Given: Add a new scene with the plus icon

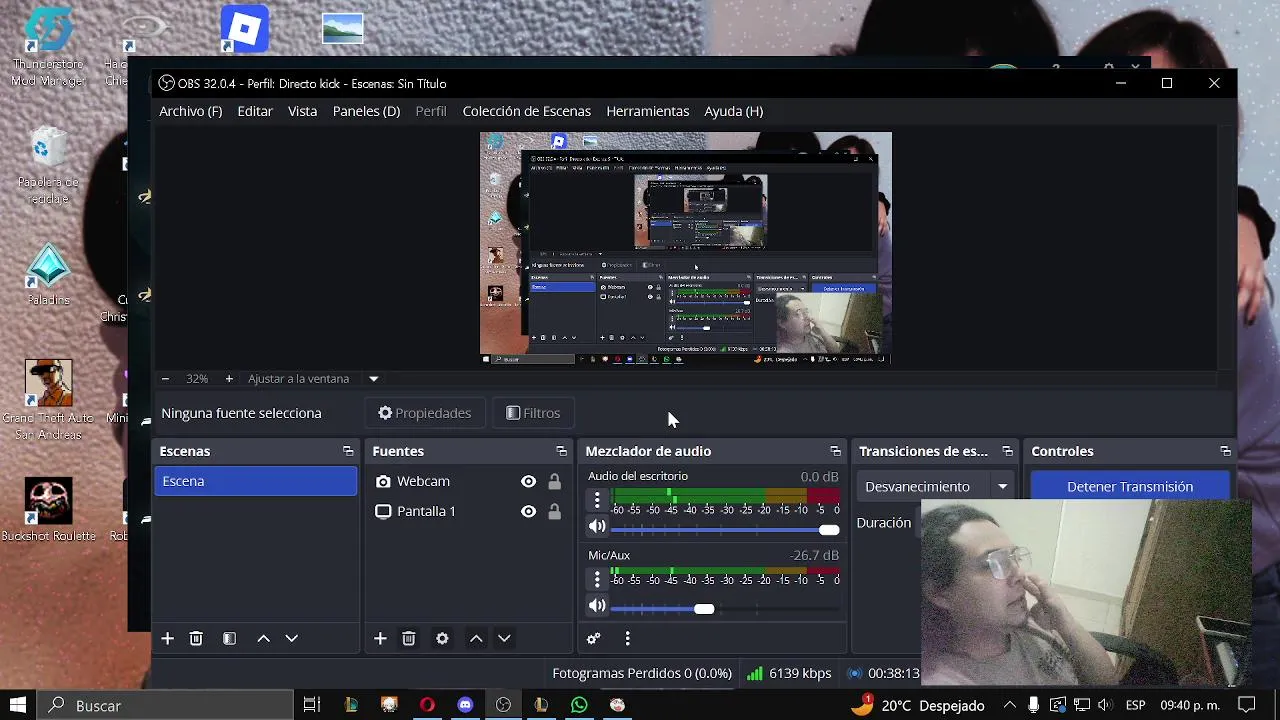Looking at the screenshot, I should coord(167,638).
